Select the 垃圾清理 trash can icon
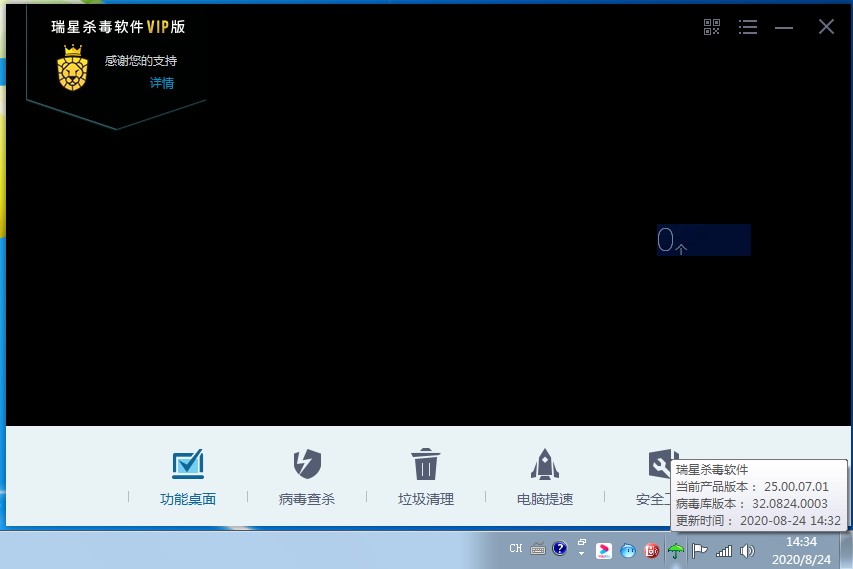 click(x=425, y=464)
